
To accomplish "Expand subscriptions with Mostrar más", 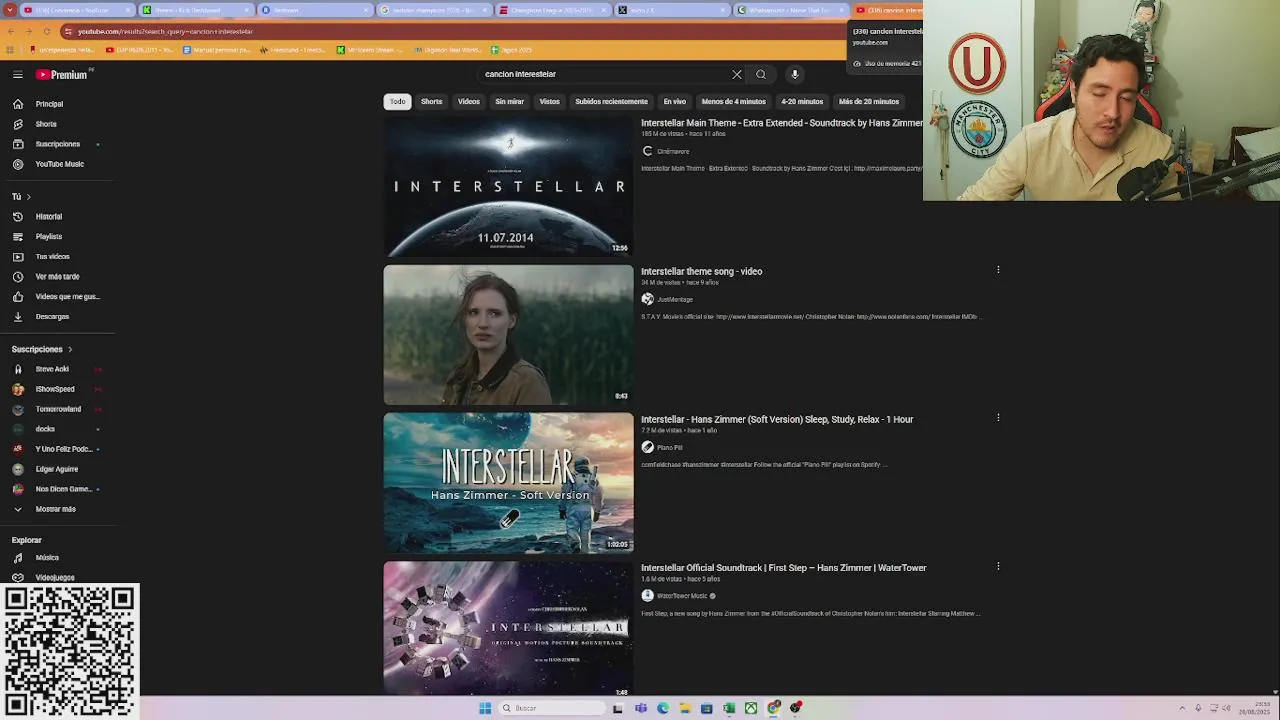I will (x=57, y=509).
